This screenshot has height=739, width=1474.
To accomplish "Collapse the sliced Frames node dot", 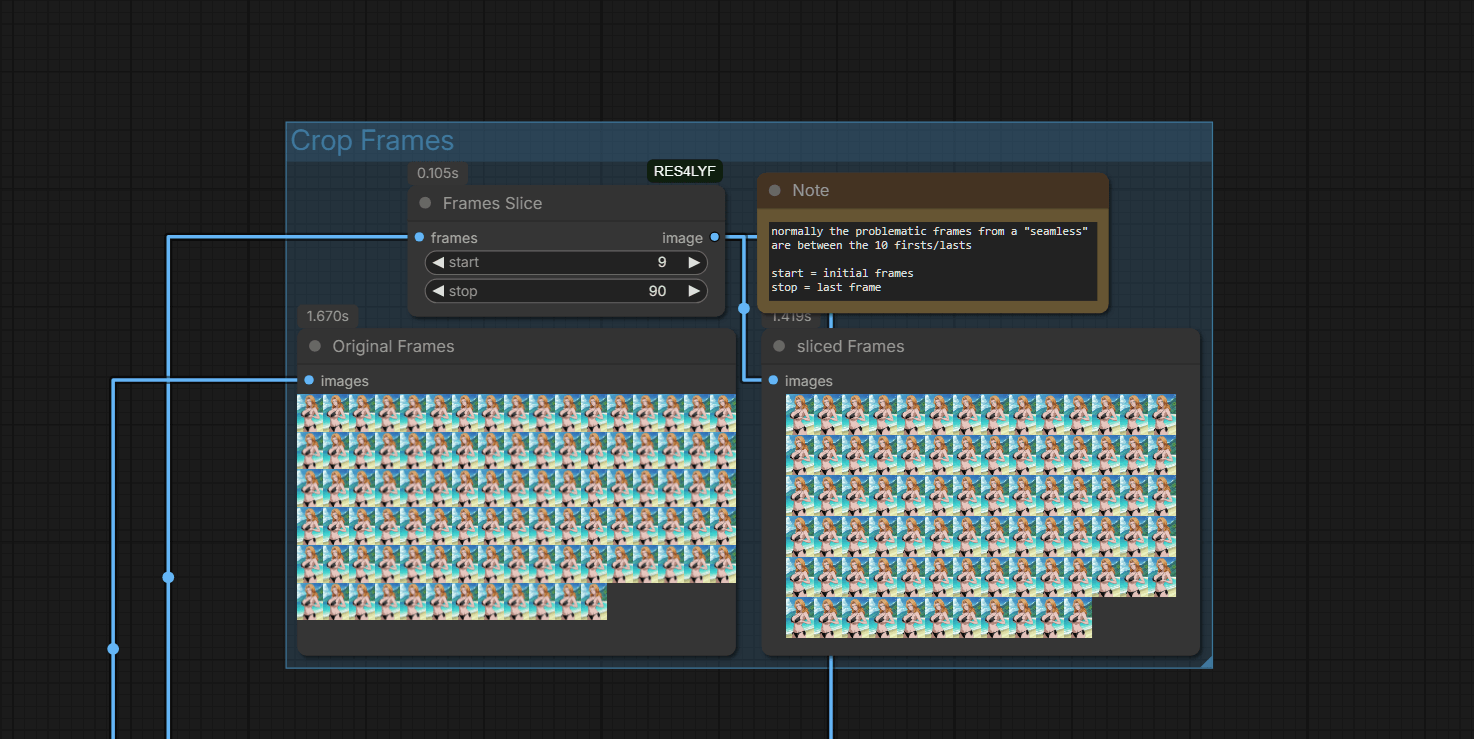I will tap(779, 346).
